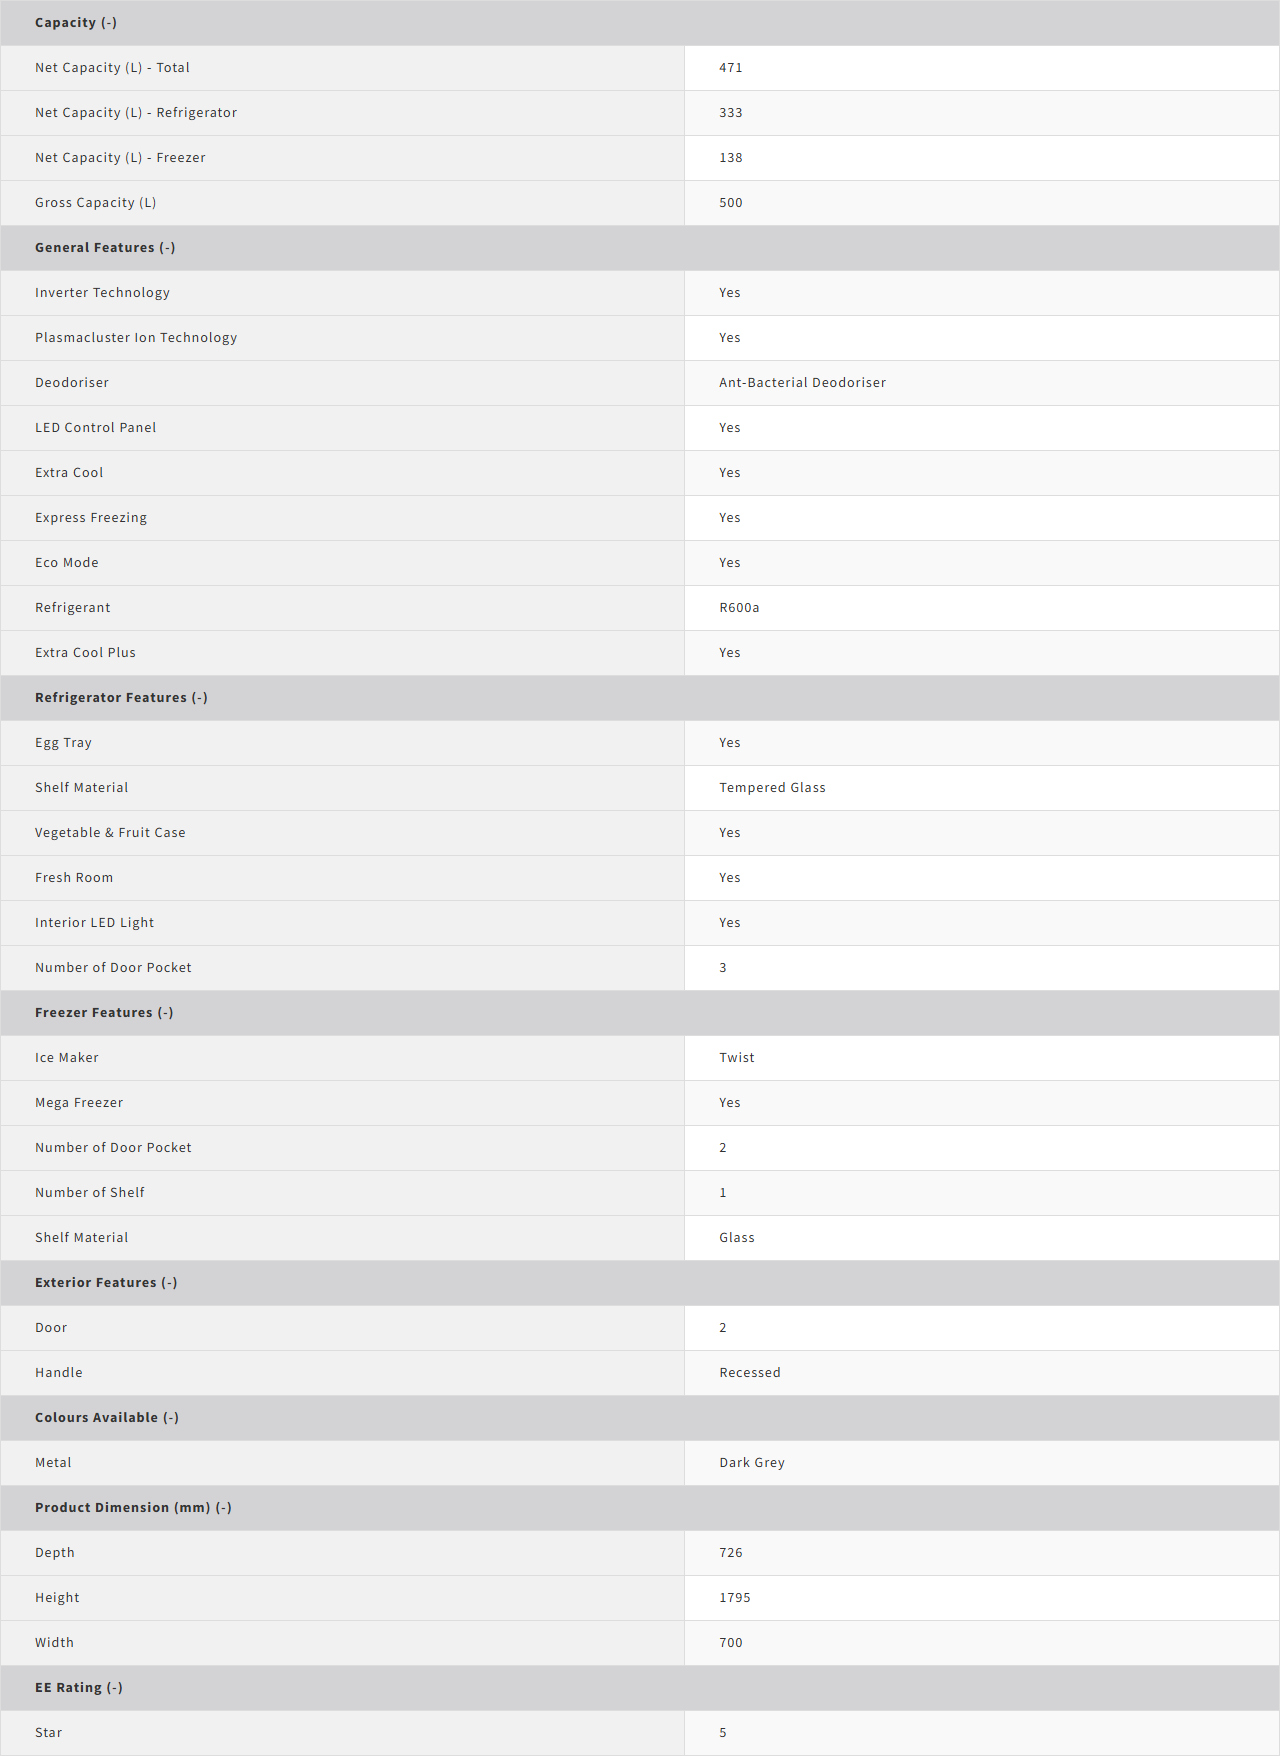Click the Plasmacluster Ion Technology label
The height and width of the screenshot is (1756, 1280).
click(136, 338)
